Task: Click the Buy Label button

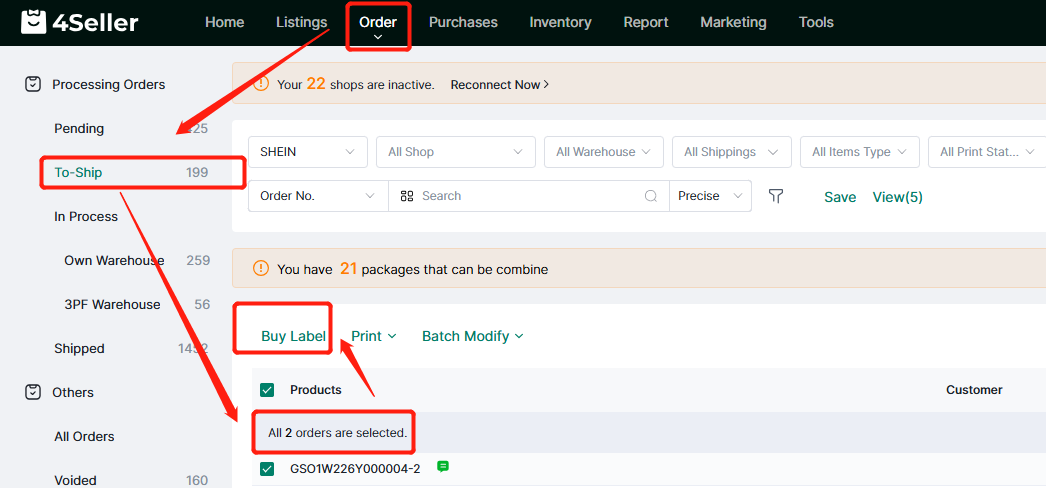Action: [293, 336]
